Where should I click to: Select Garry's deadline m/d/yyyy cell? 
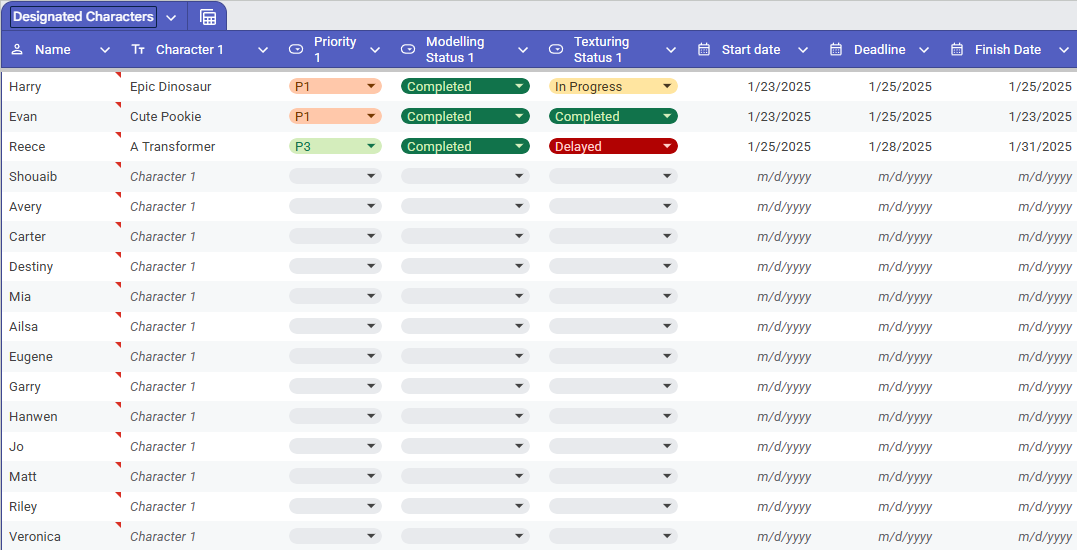point(880,387)
